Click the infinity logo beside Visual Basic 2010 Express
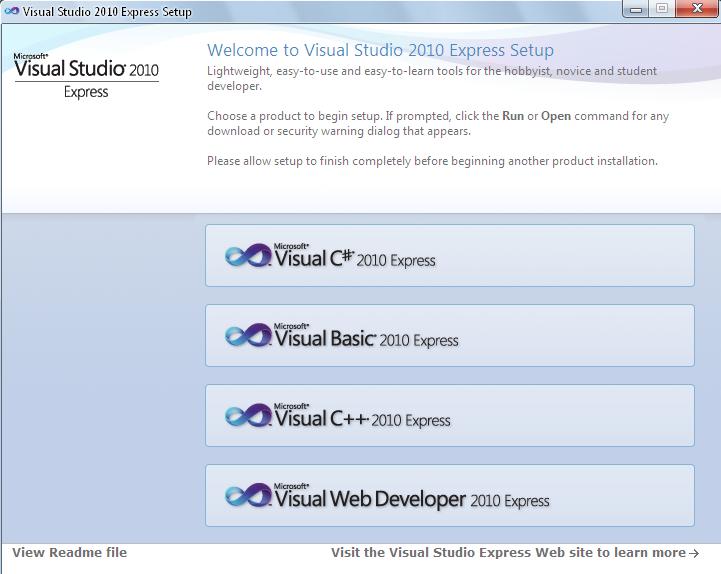 [x=248, y=335]
